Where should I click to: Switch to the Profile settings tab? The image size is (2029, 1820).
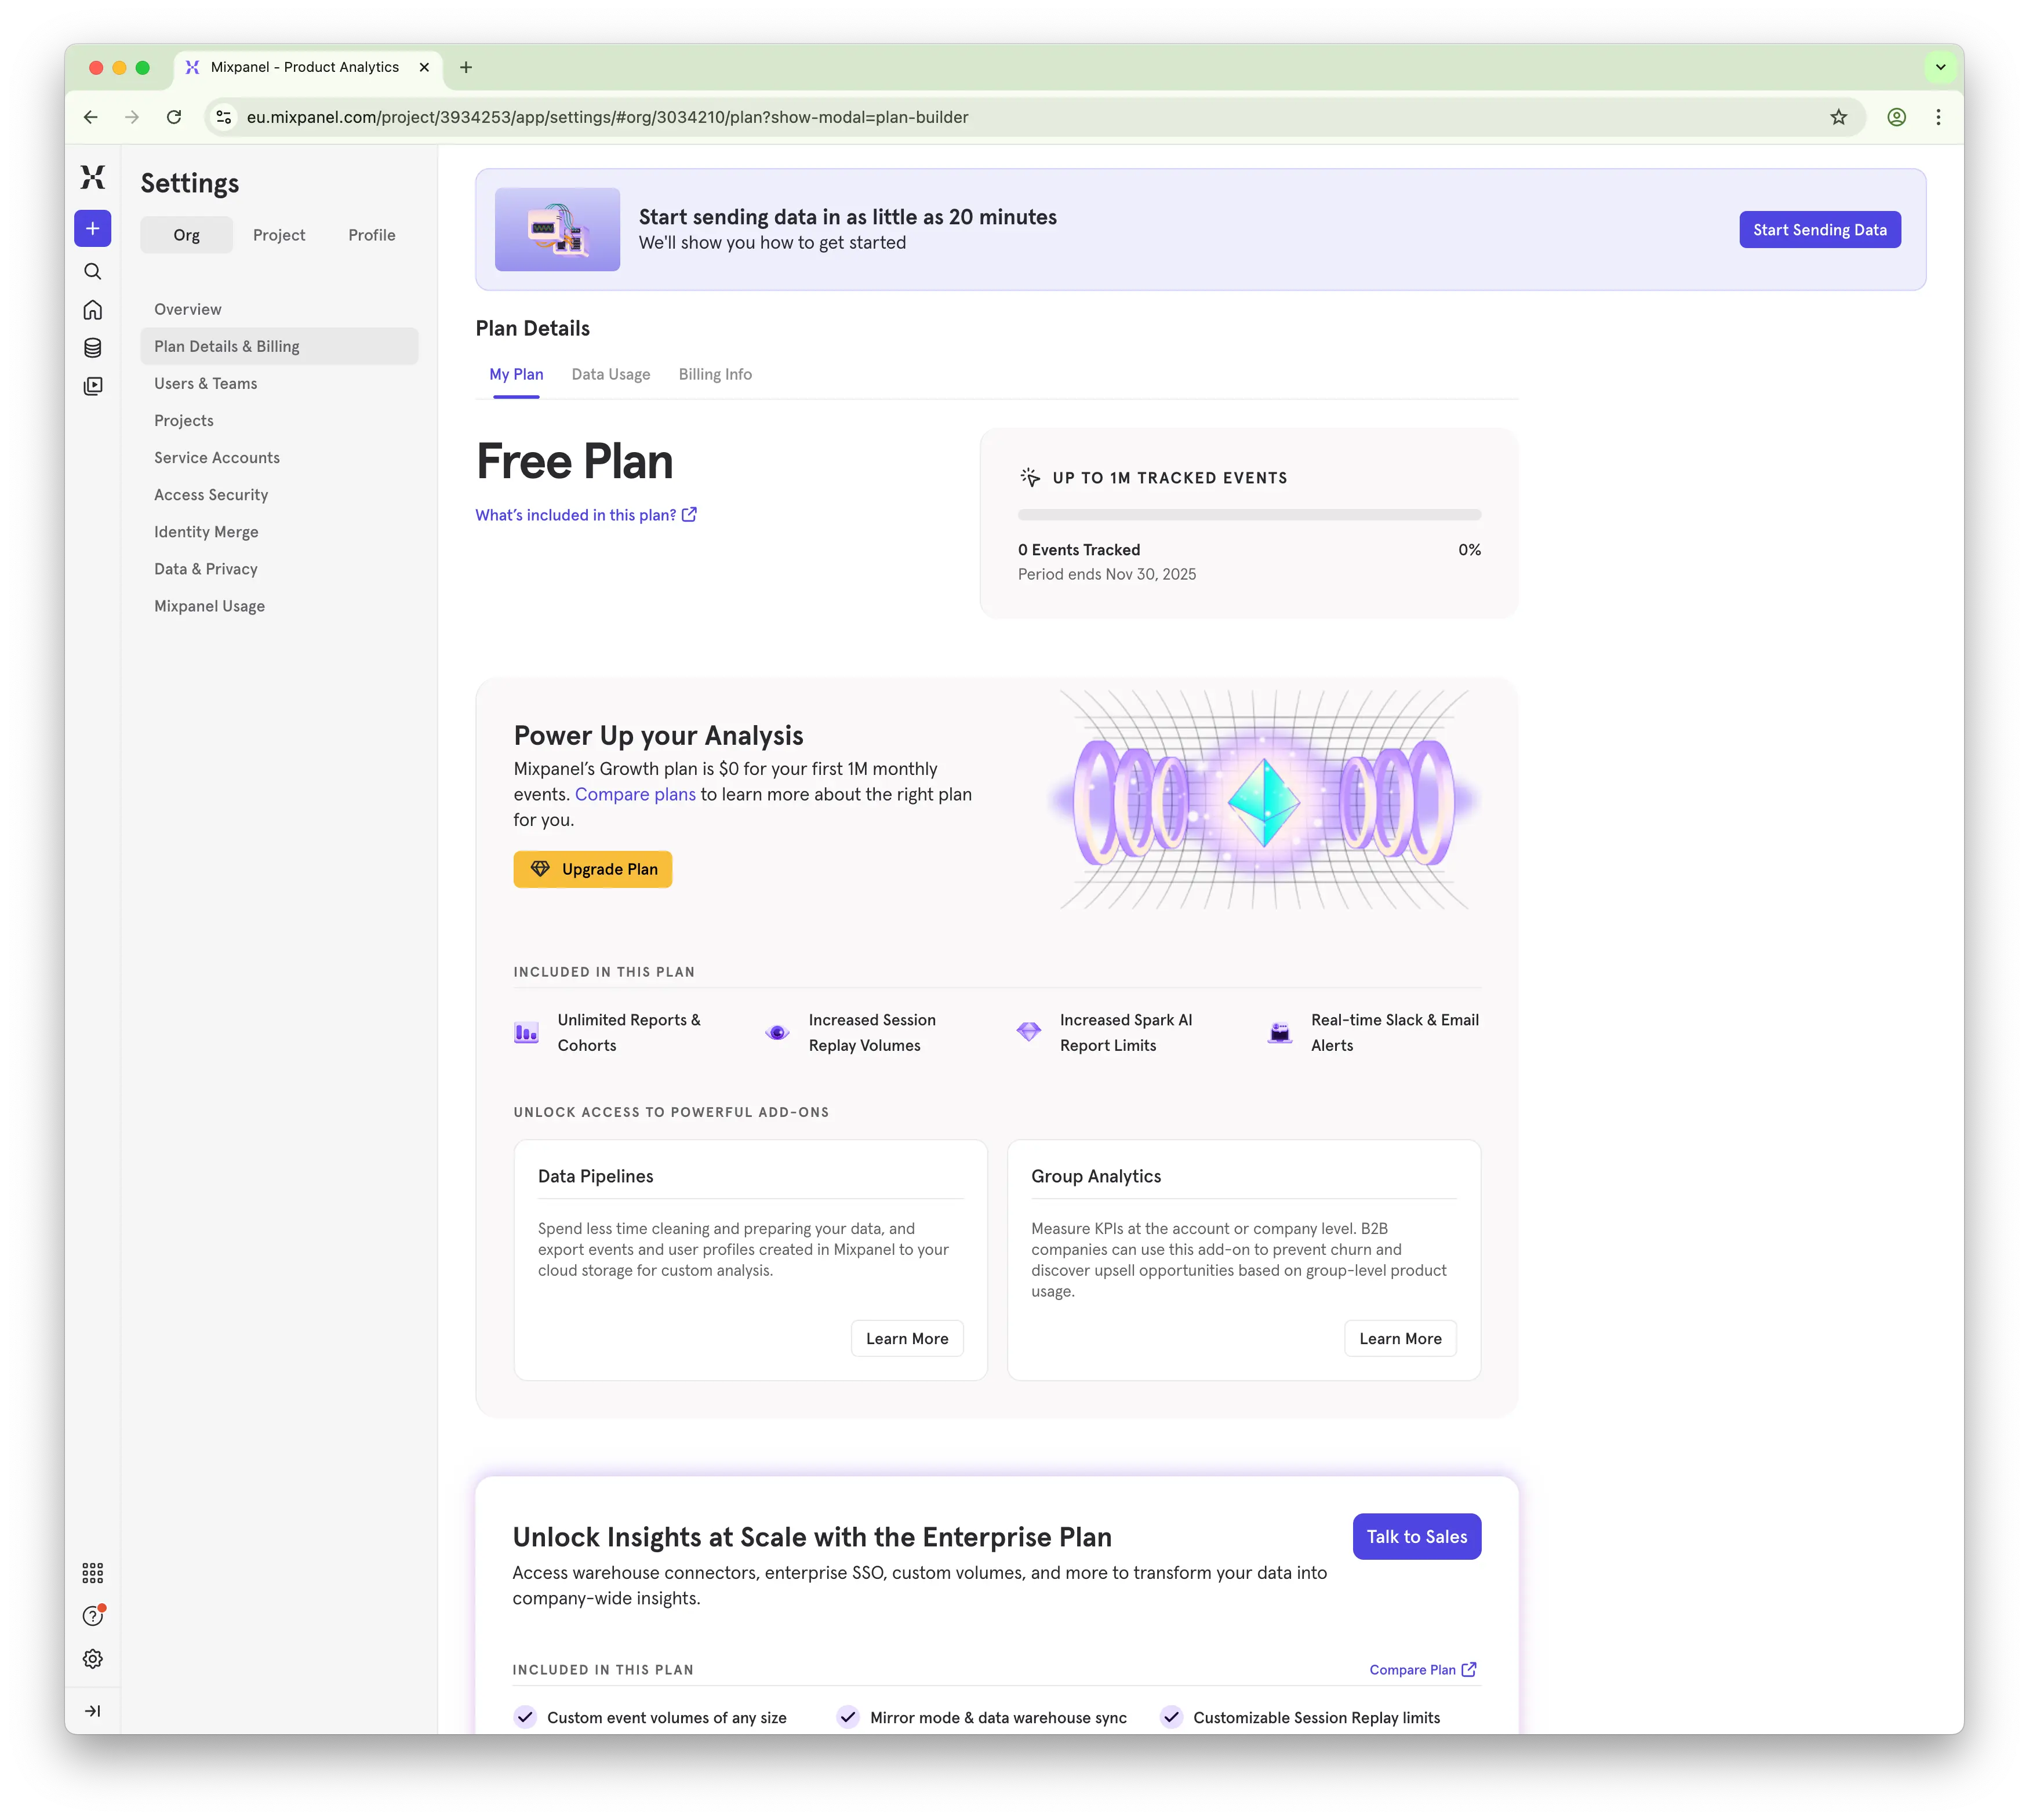click(x=372, y=235)
